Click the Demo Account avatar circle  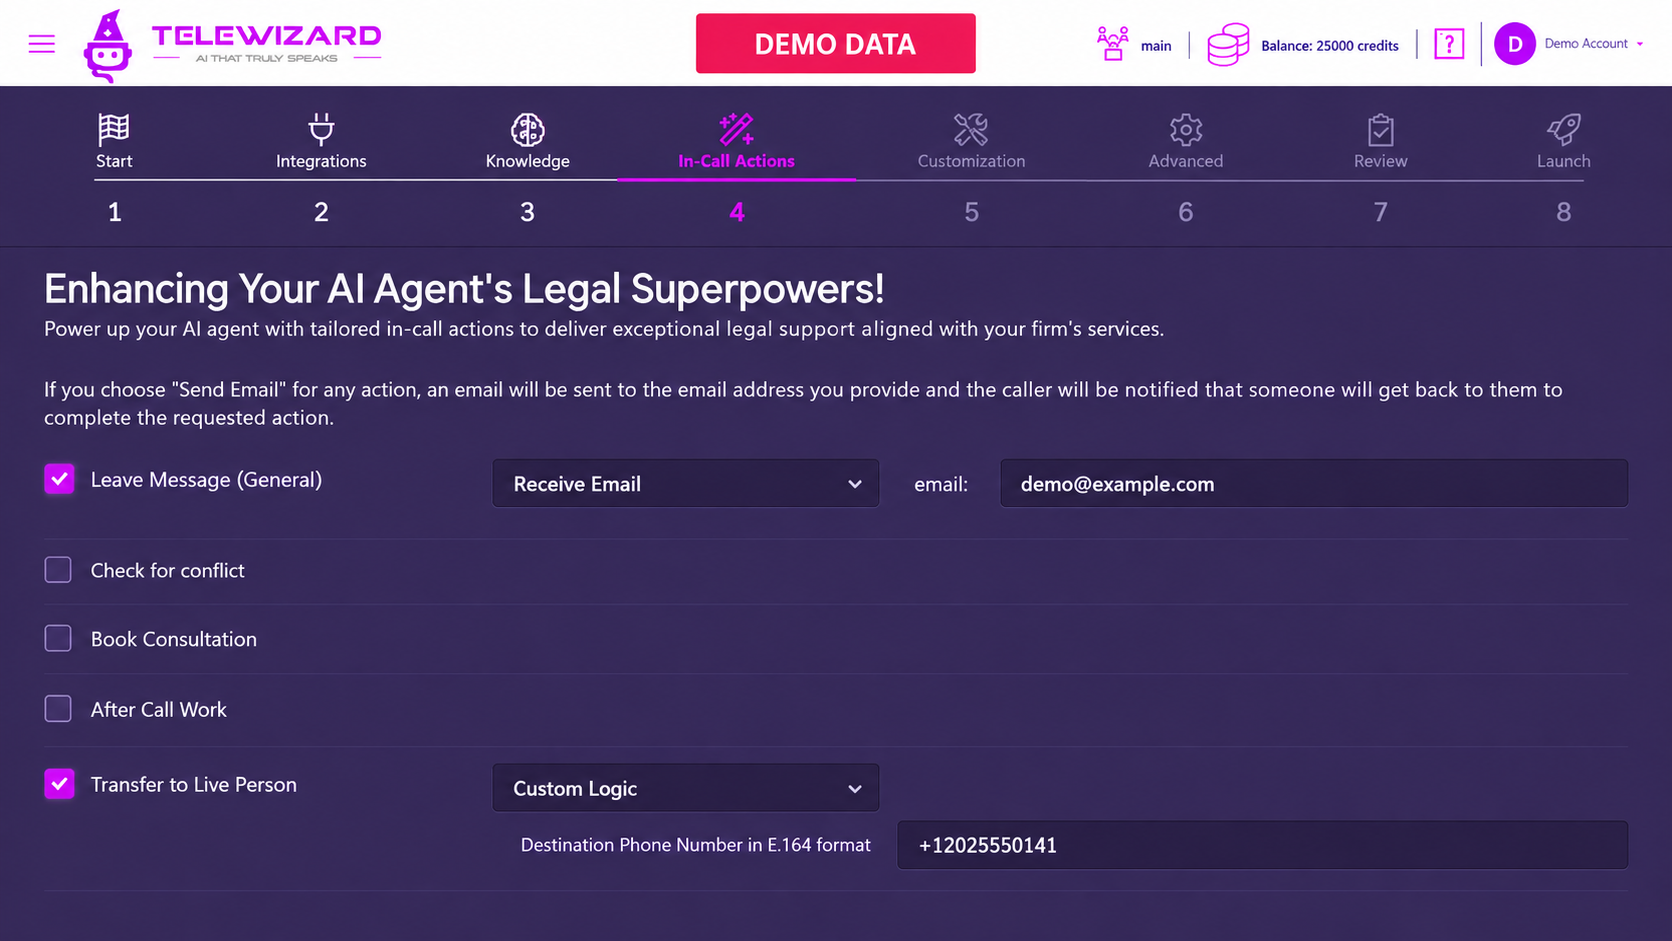click(x=1515, y=44)
